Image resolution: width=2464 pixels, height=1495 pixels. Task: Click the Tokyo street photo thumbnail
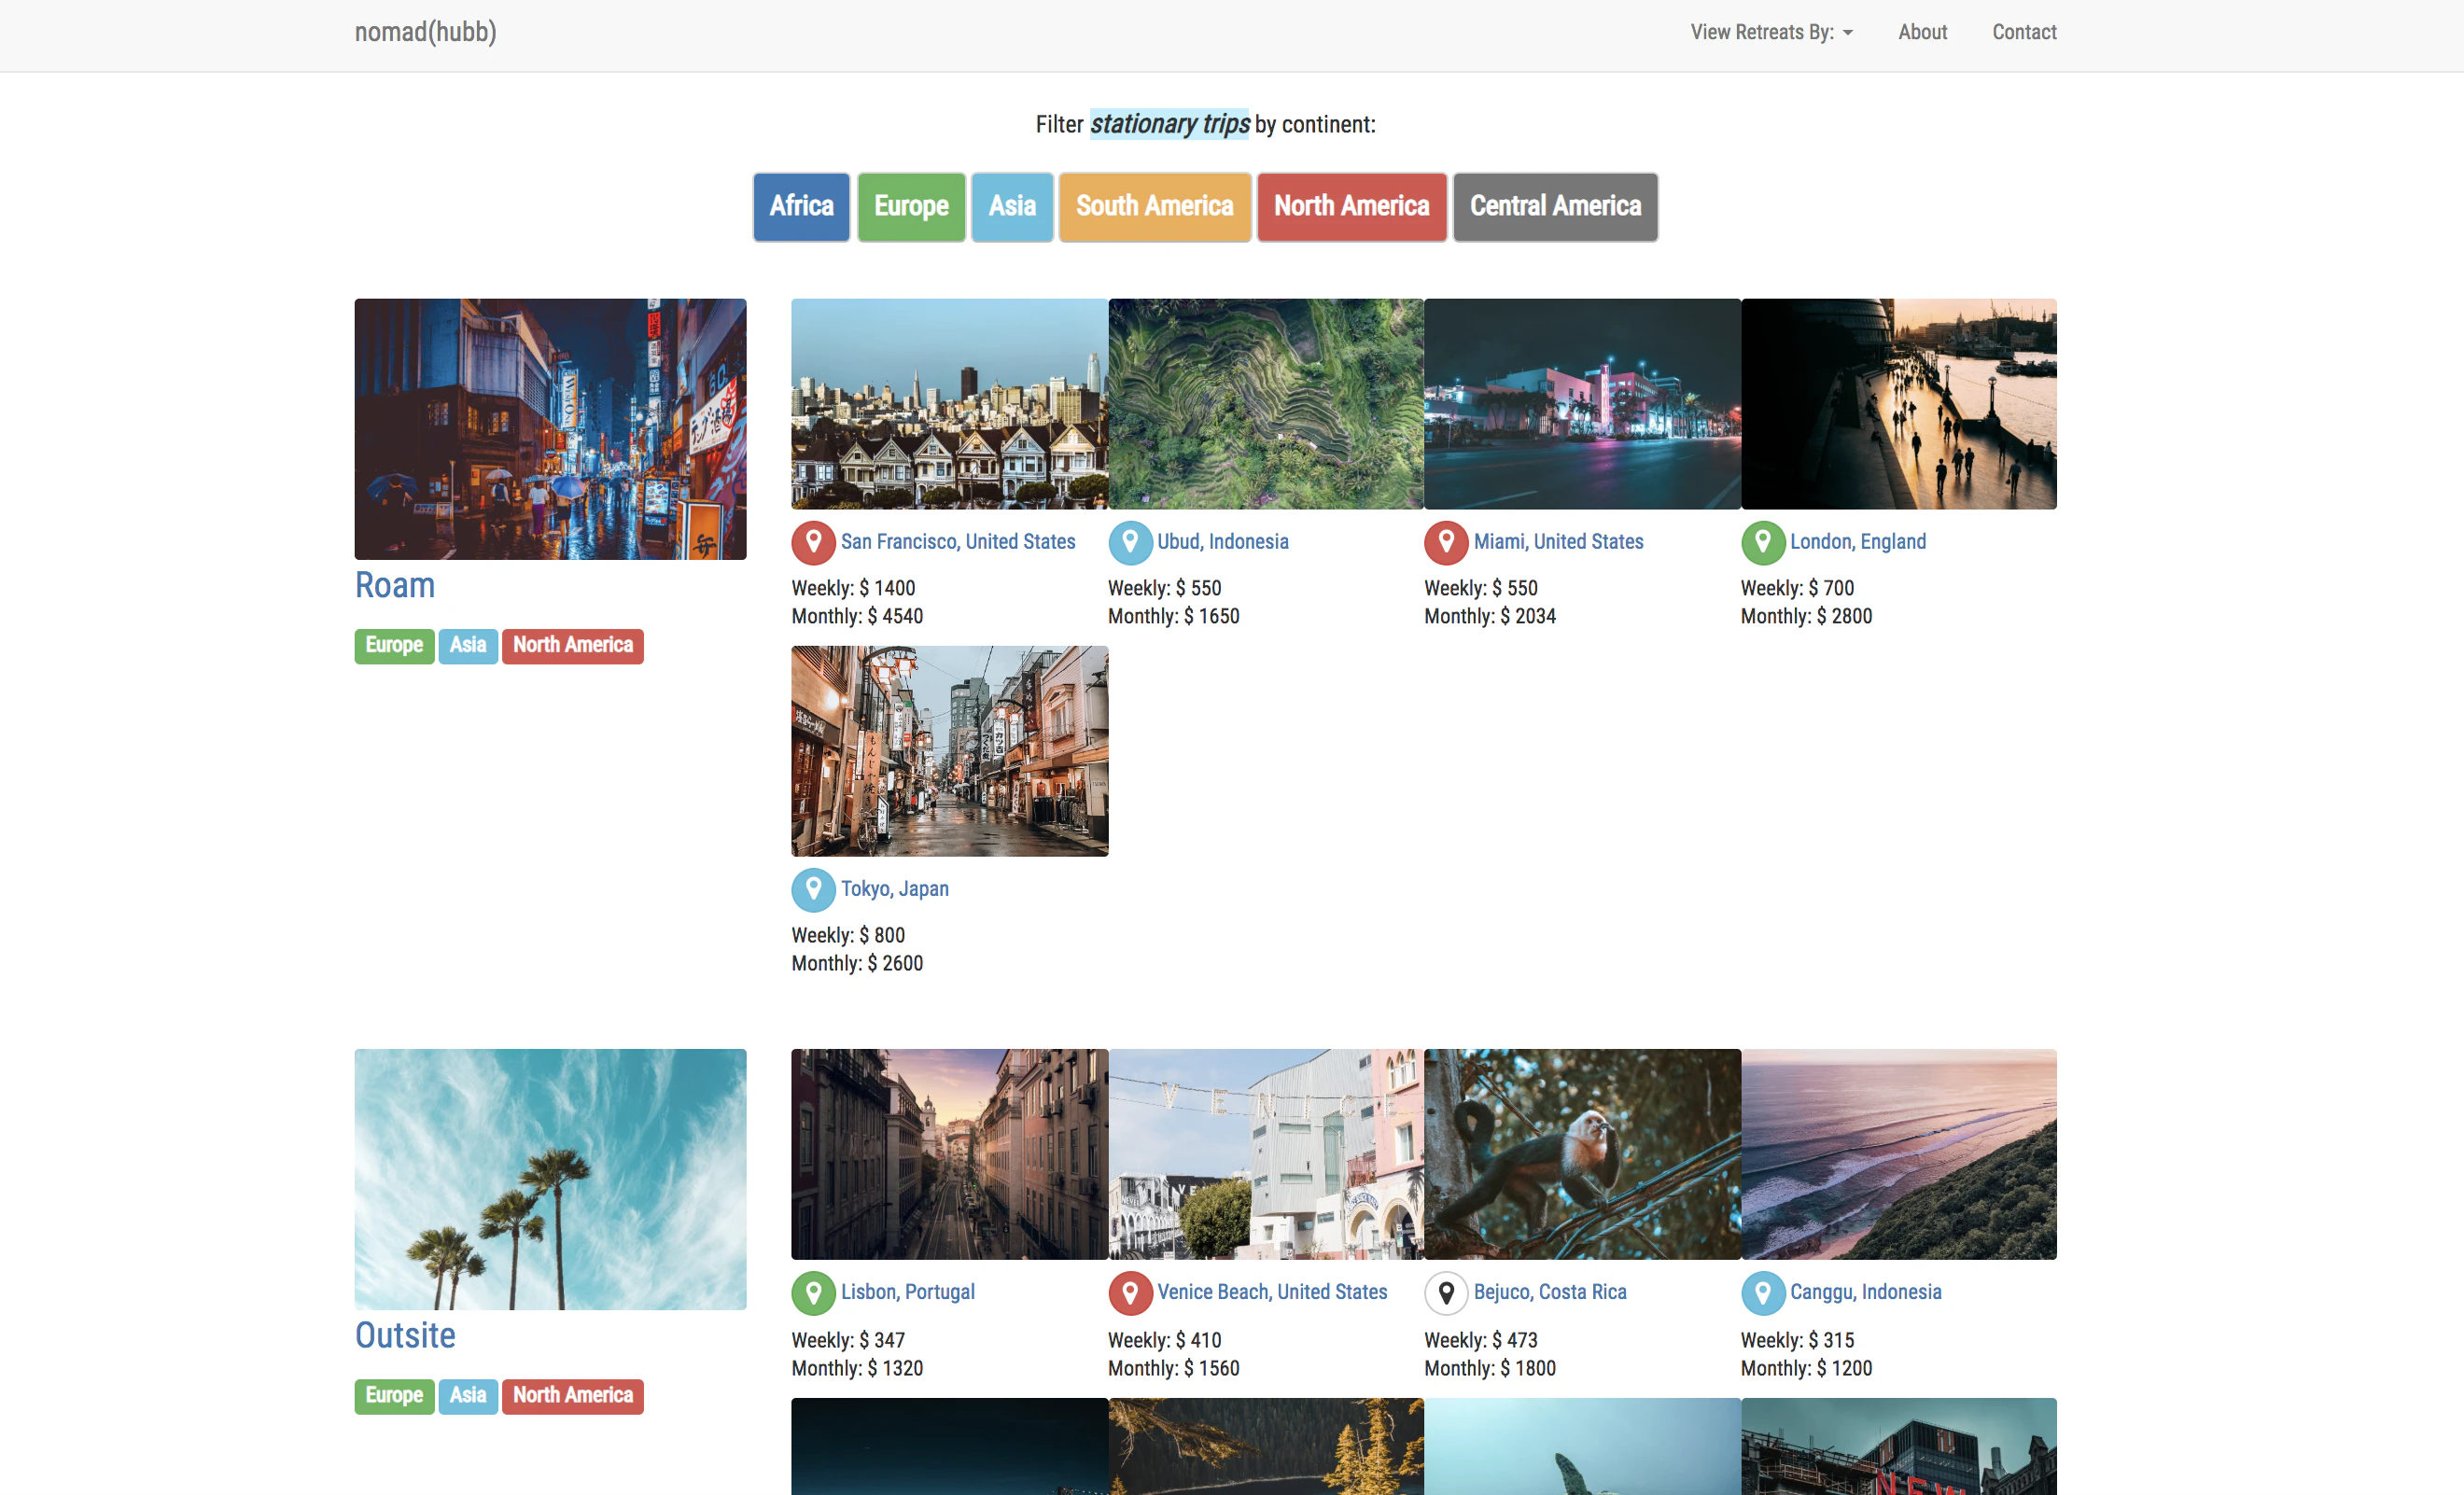pyautogui.click(x=949, y=751)
